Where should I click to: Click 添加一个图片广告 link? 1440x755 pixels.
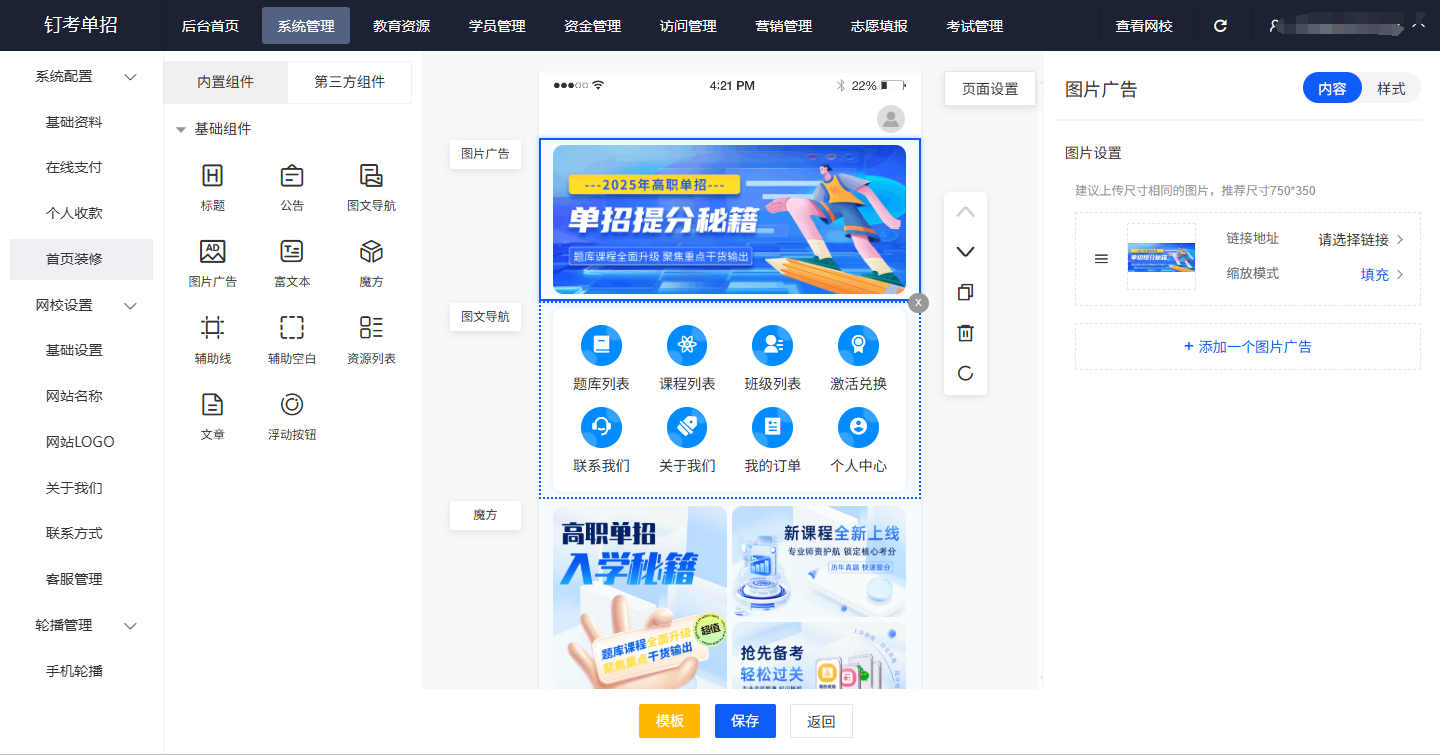pos(1247,347)
